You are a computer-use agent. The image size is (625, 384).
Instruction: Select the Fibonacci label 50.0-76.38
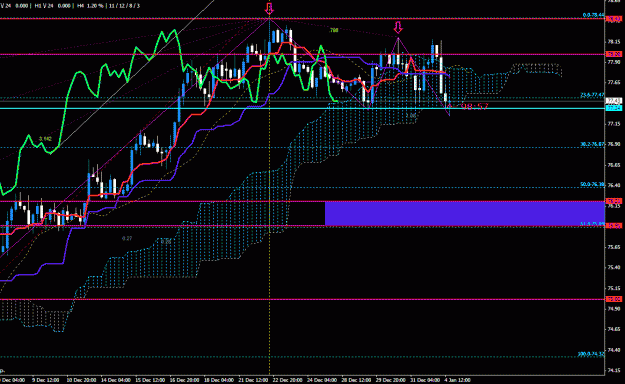(x=592, y=185)
